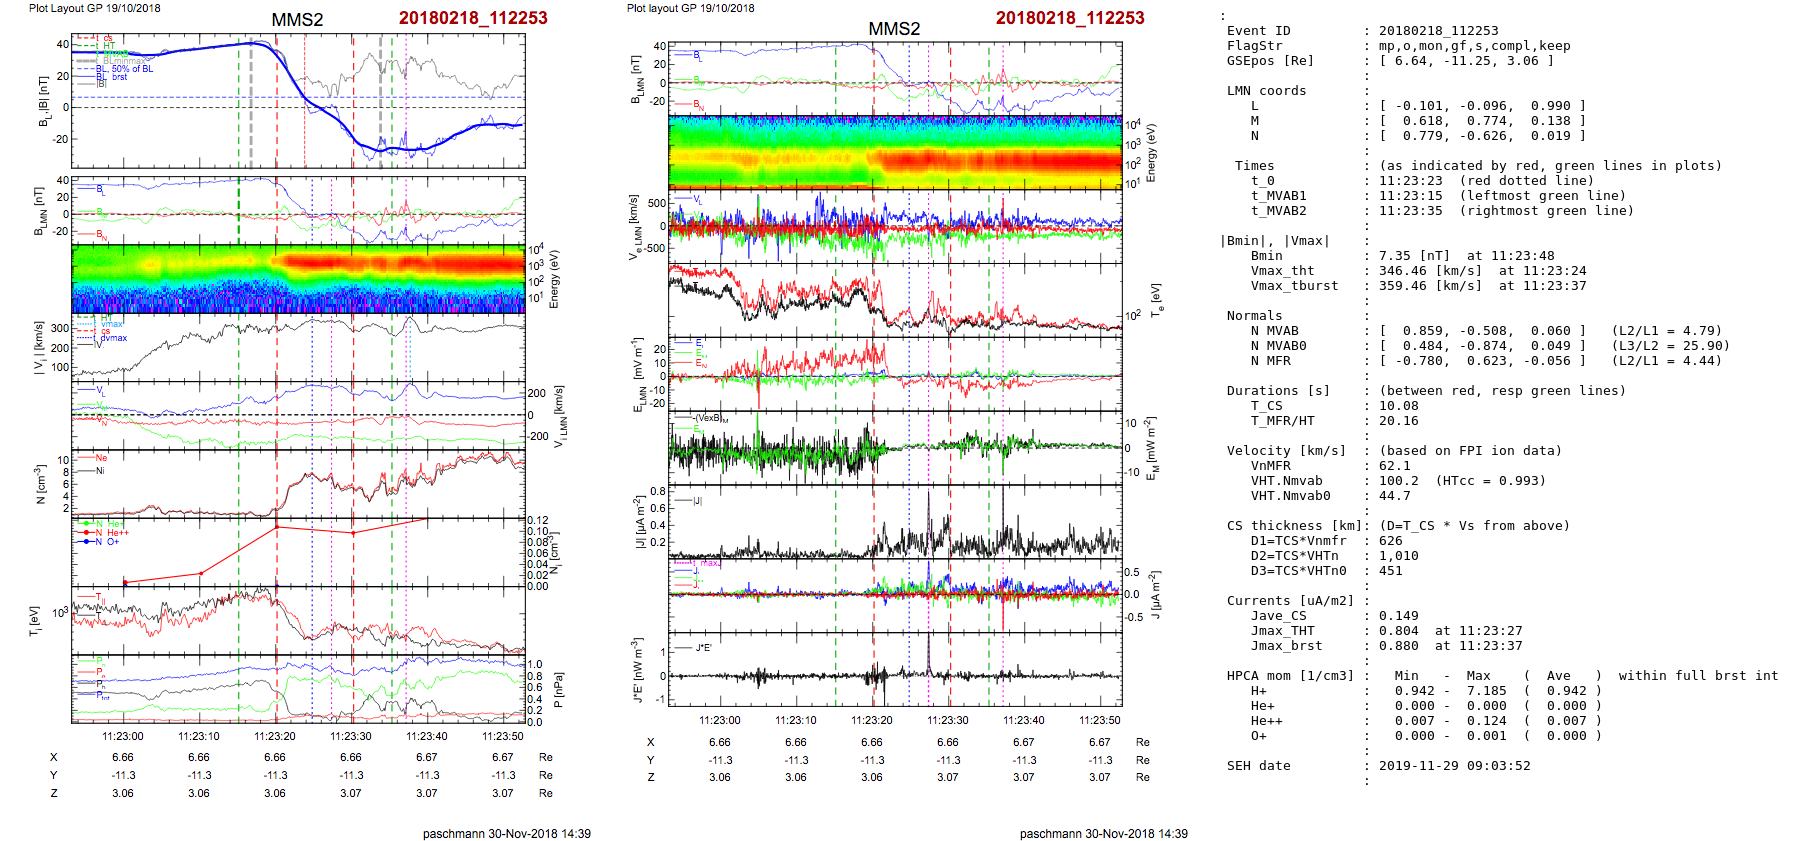Click the 'MMS2' title of the right plot

[894, 29]
